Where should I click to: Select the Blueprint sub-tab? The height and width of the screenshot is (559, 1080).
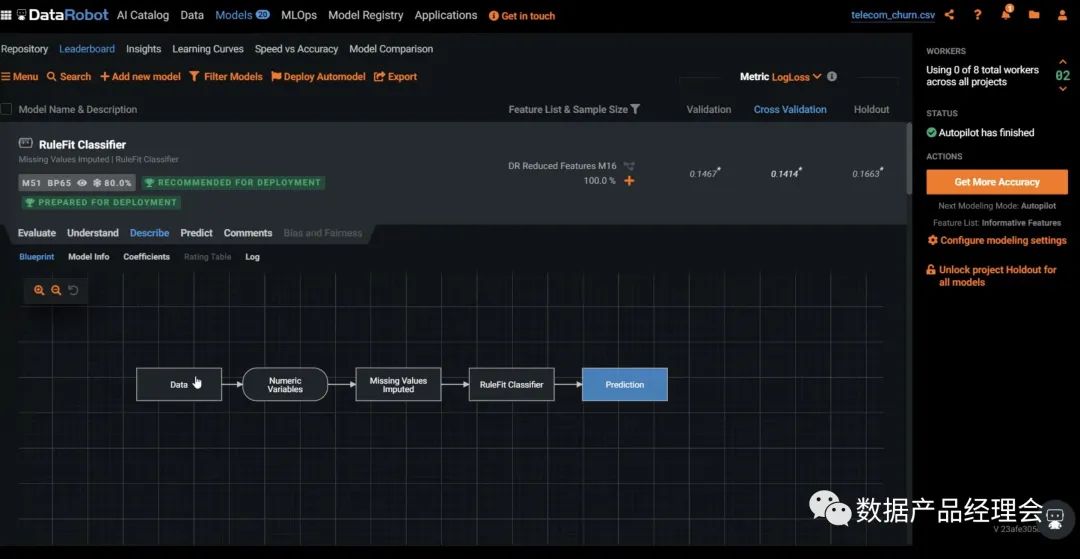click(x=37, y=257)
